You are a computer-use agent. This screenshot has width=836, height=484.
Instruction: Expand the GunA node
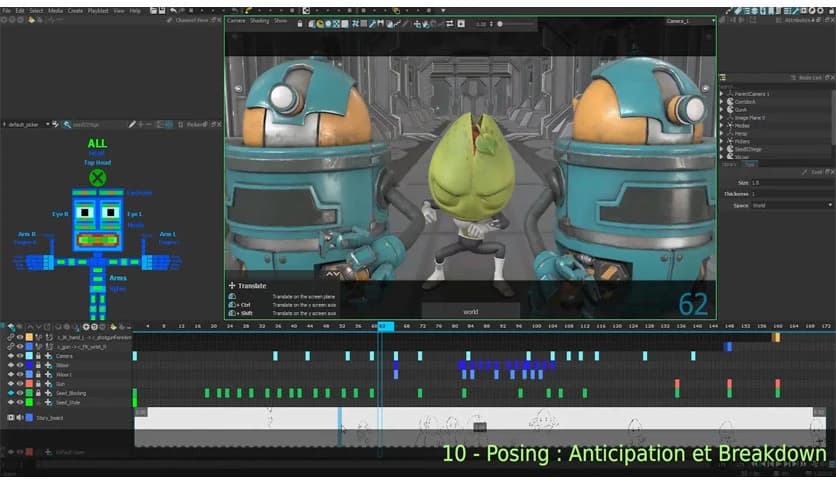(x=721, y=110)
